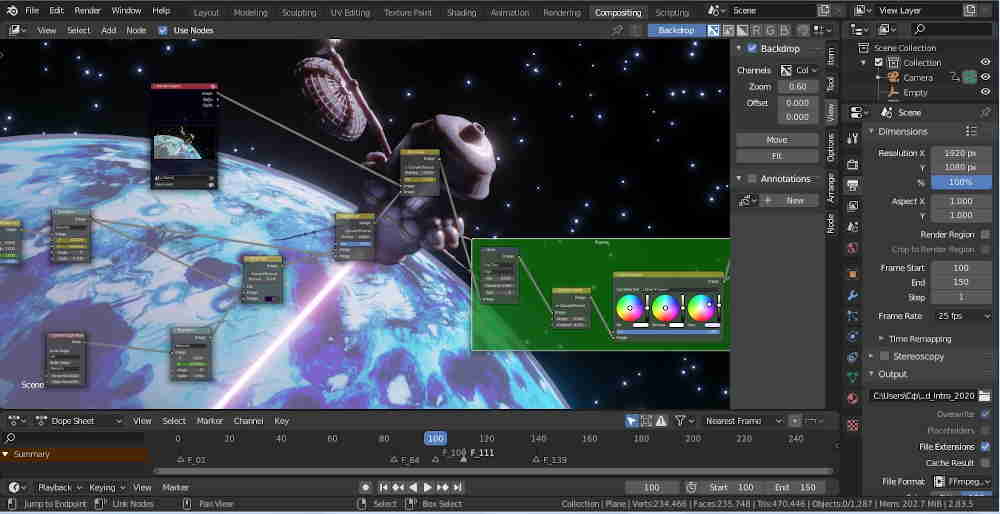
Task: Hide the Camera object in outliner
Action: [x=985, y=77]
